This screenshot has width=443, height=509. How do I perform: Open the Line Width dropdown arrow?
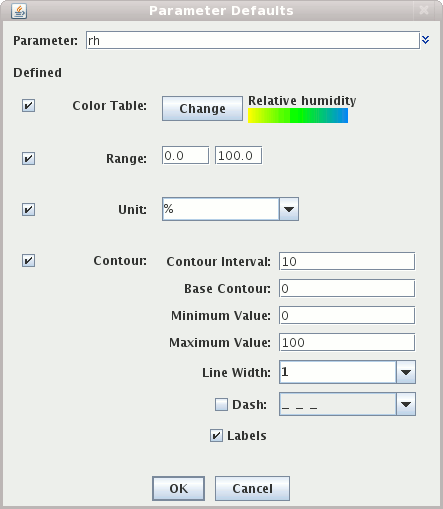pyautogui.click(x=406, y=372)
